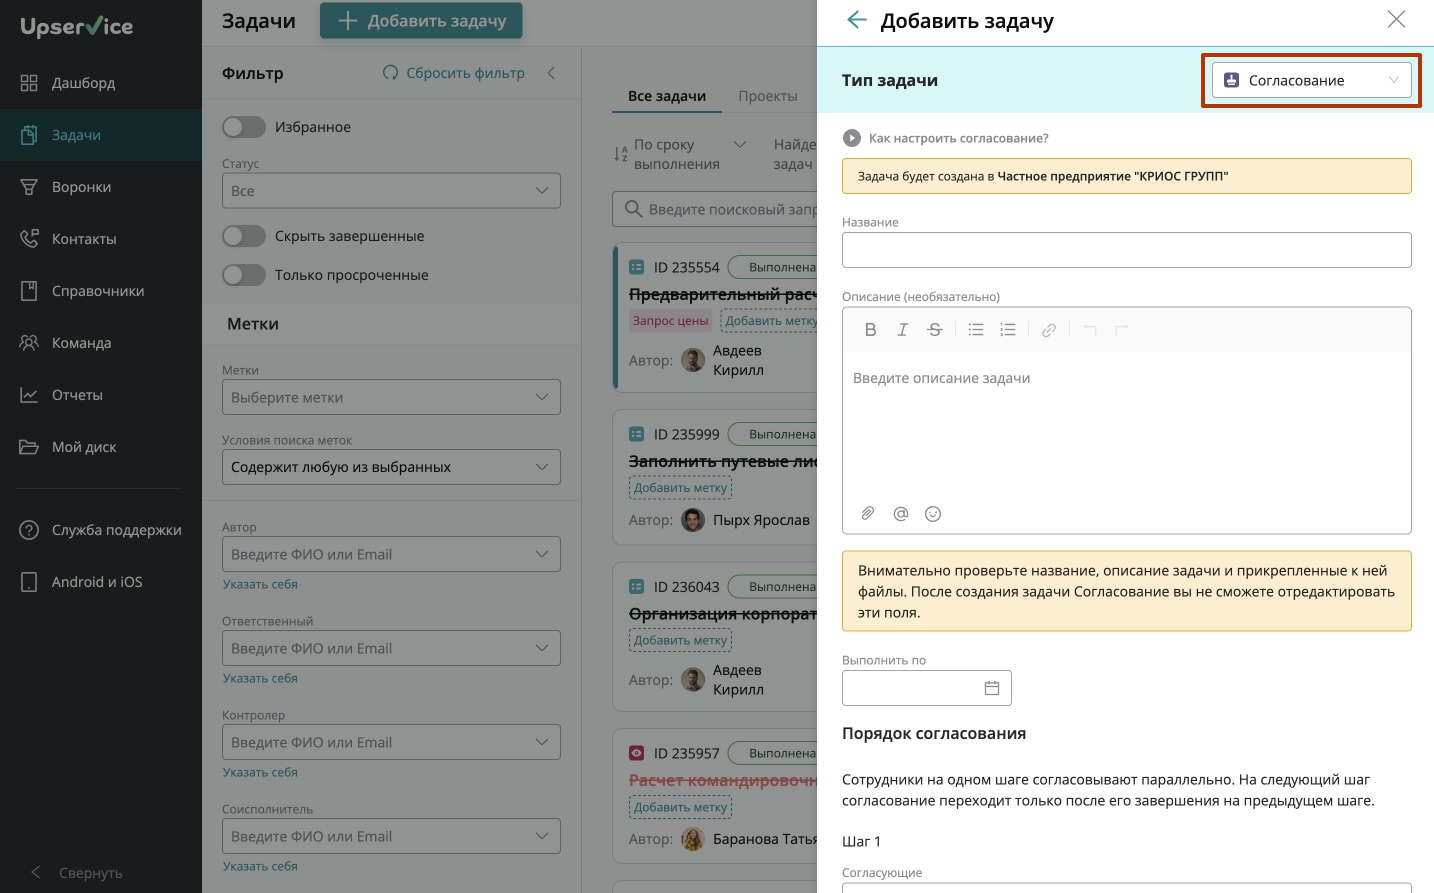Open the Соисполнитель person dropdown
The image size is (1434, 893).
[391, 836]
